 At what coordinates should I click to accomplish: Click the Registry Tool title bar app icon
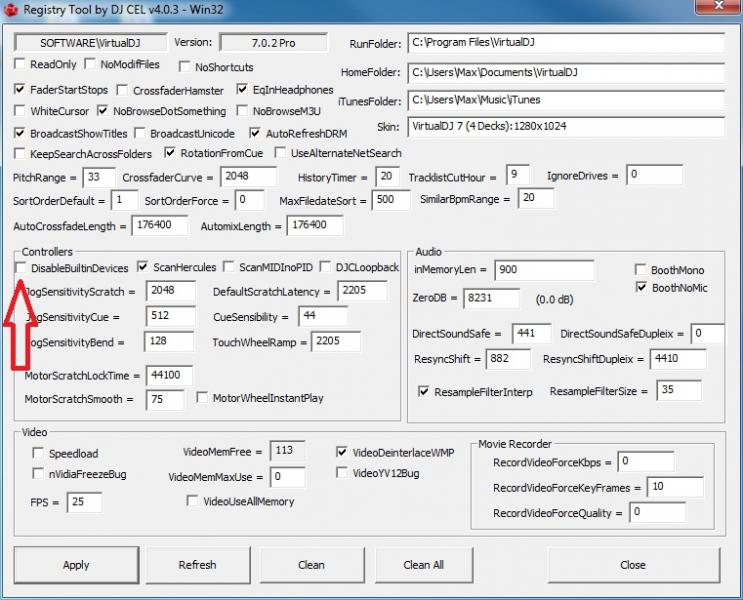coord(10,9)
